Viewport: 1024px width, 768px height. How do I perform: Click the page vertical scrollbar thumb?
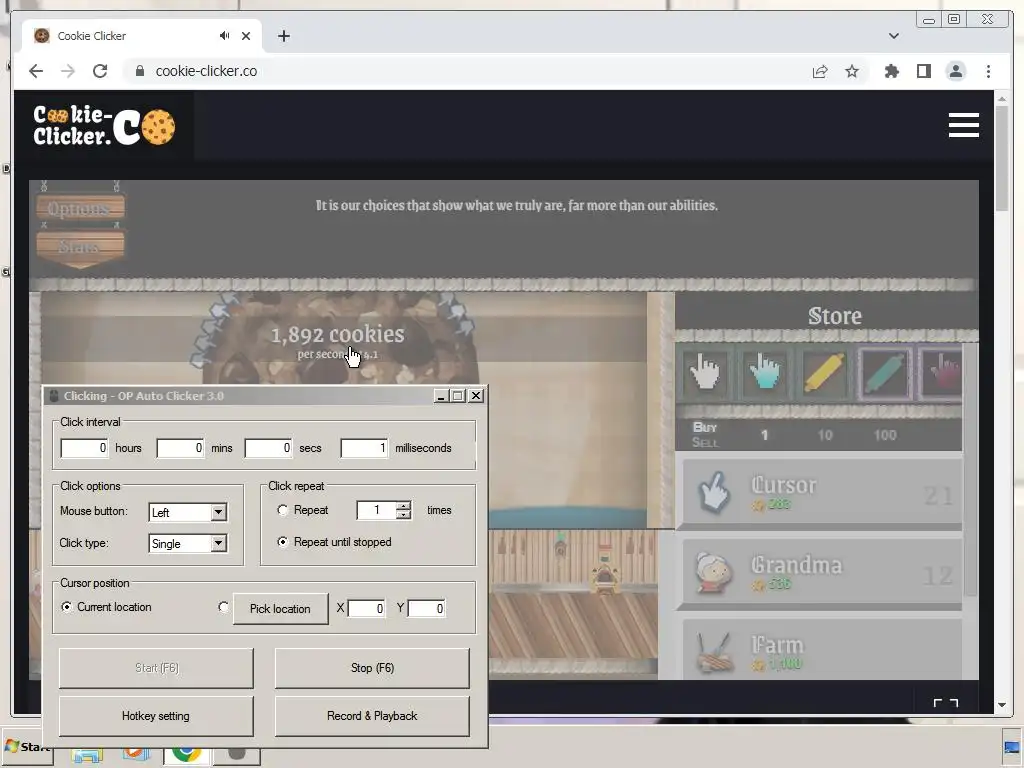[1002, 157]
